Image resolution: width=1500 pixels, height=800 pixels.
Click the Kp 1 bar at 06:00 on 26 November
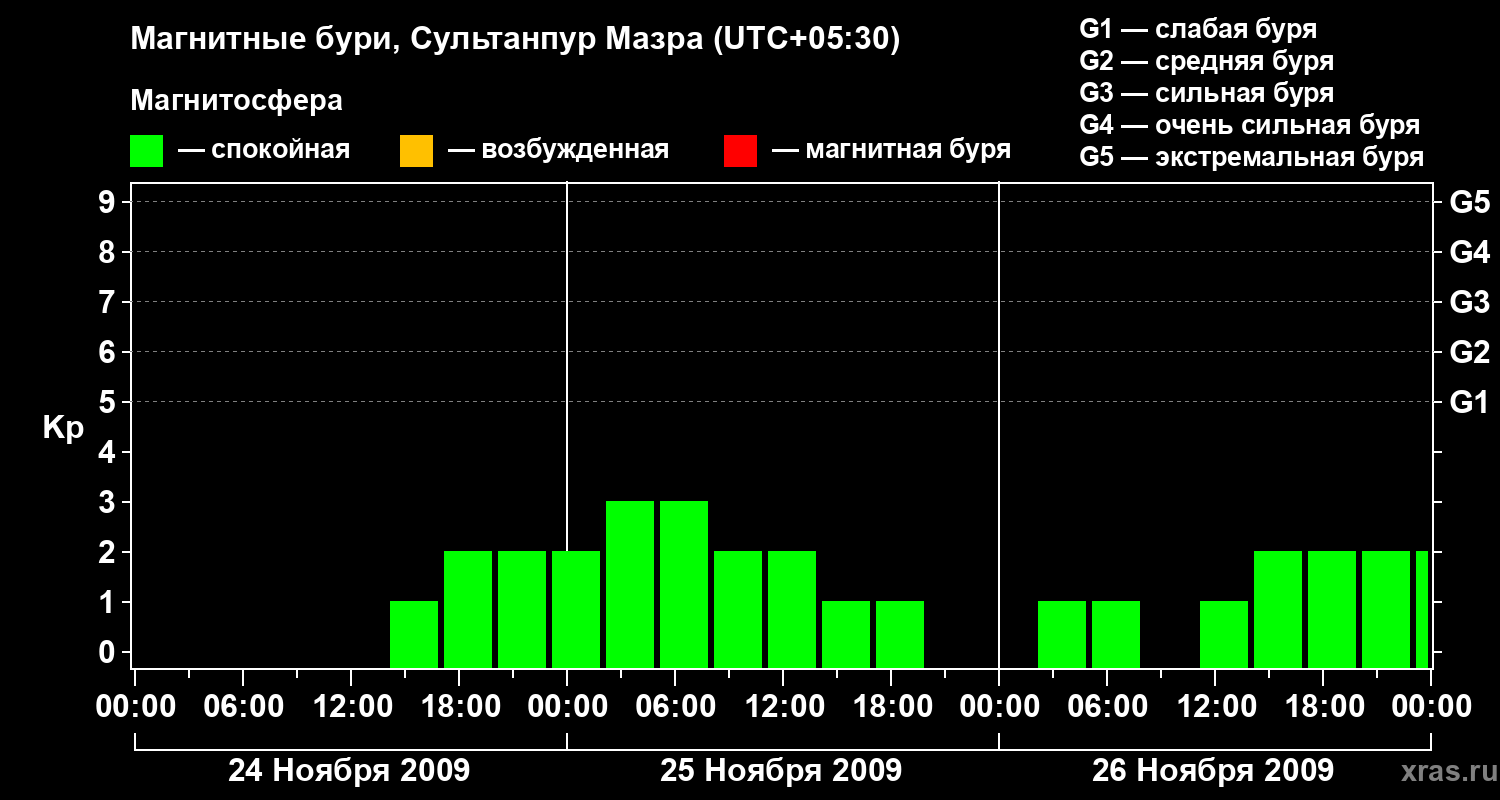(1116, 634)
